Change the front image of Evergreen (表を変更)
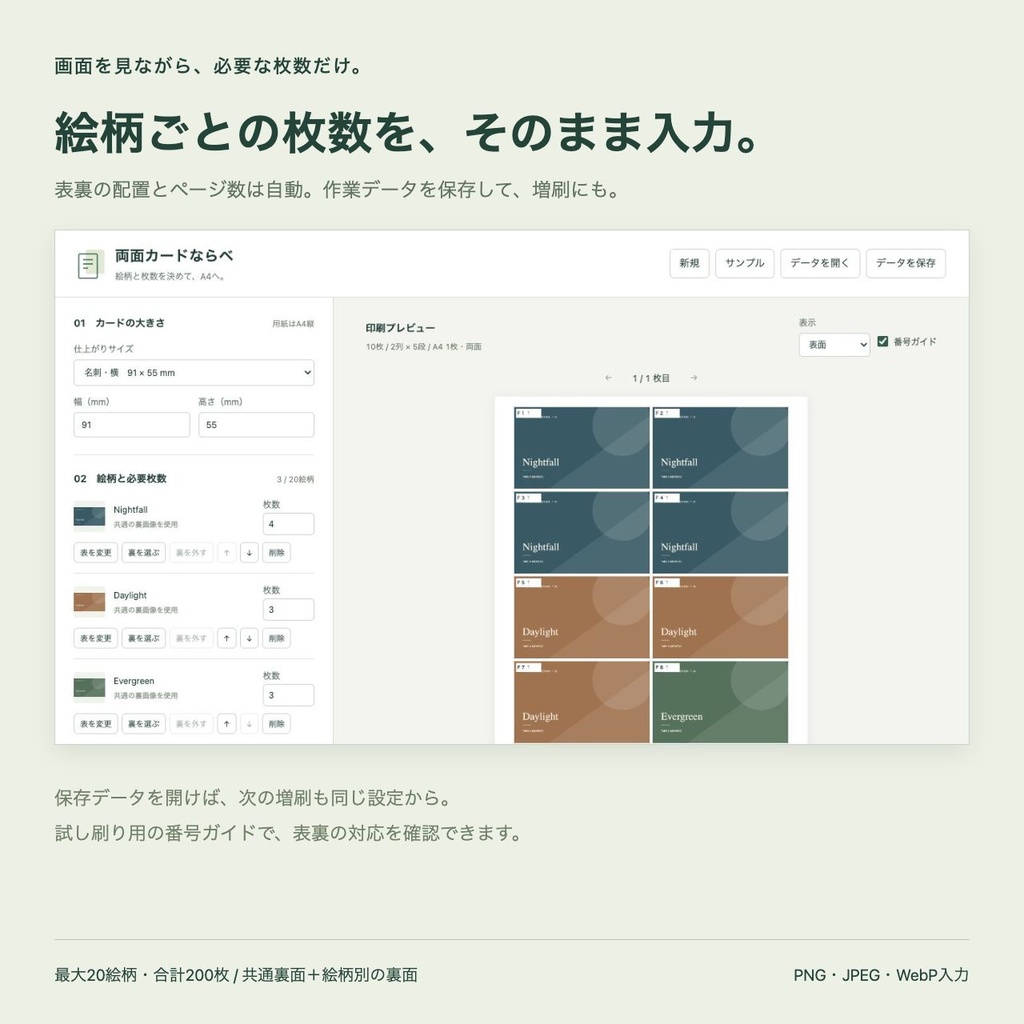Screen dimensions: 1024x1024 click(96, 724)
